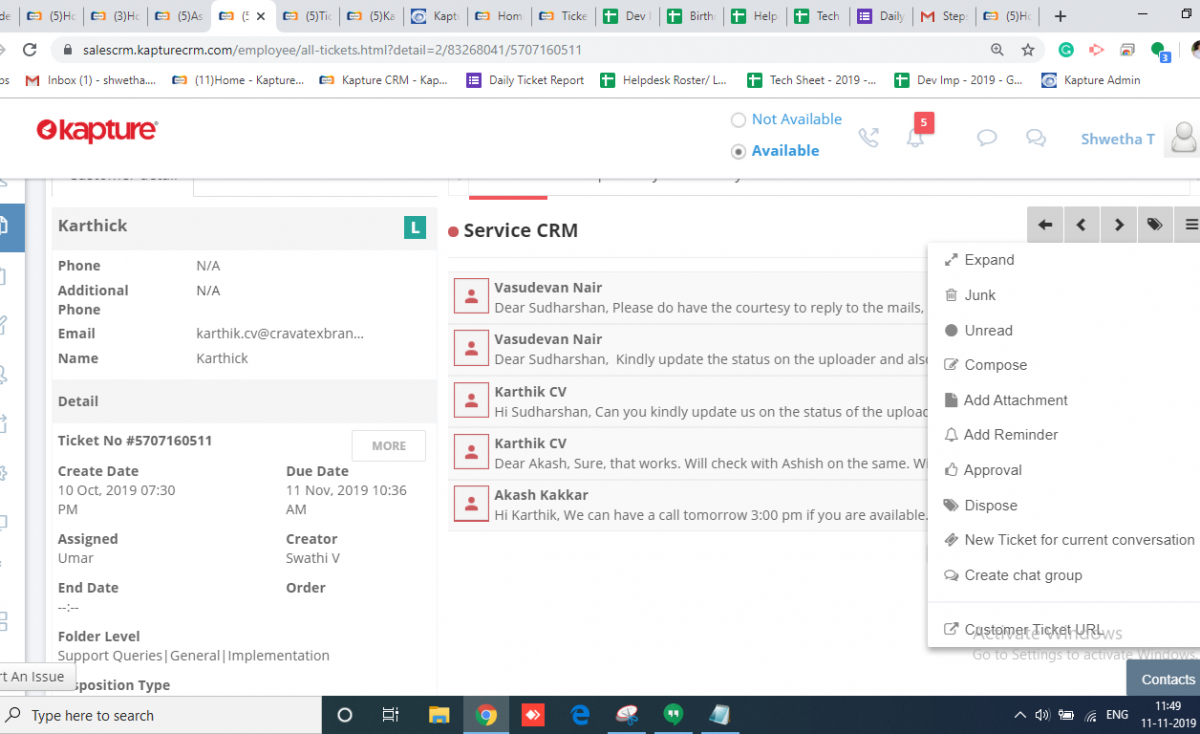Click the Shwetha T profile avatar
The height and width of the screenshot is (734, 1200).
click(x=1183, y=138)
